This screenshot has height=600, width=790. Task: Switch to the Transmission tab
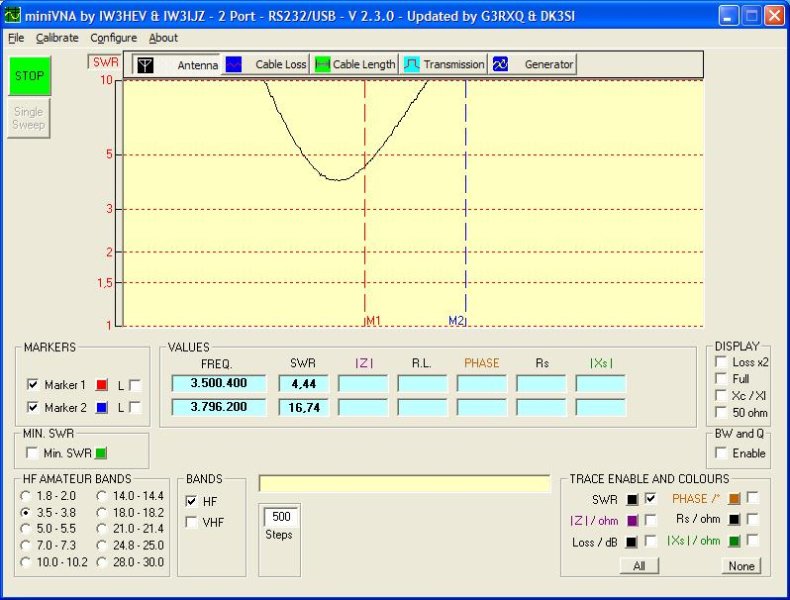coord(444,64)
